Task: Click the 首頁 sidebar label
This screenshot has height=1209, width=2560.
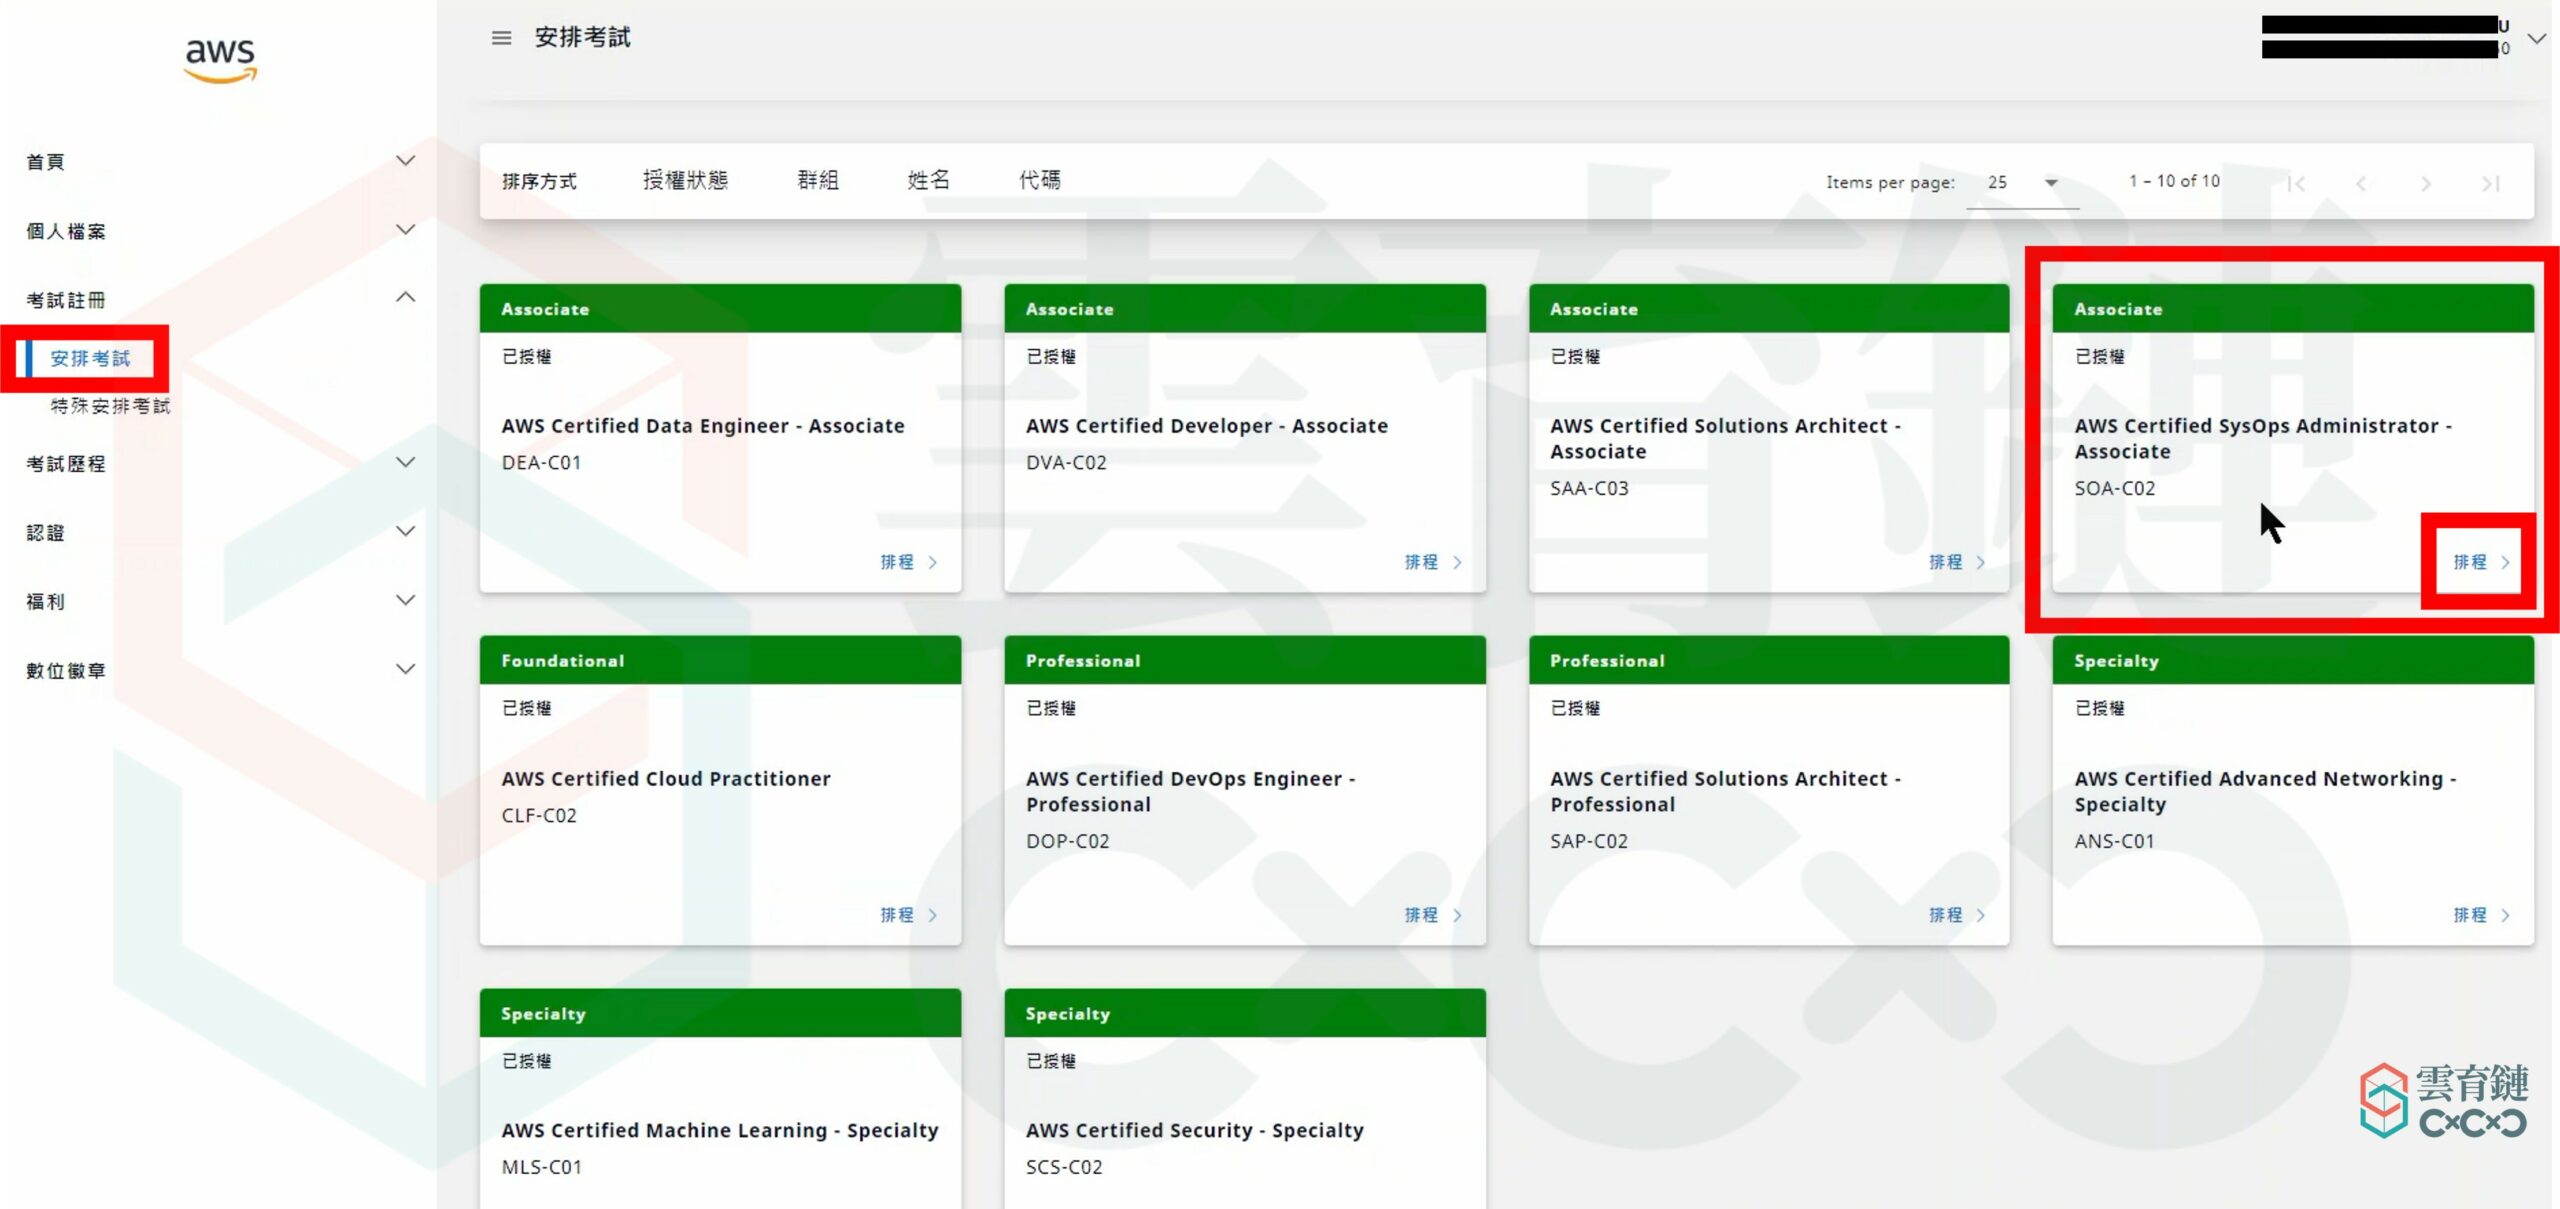Action: (45, 162)
